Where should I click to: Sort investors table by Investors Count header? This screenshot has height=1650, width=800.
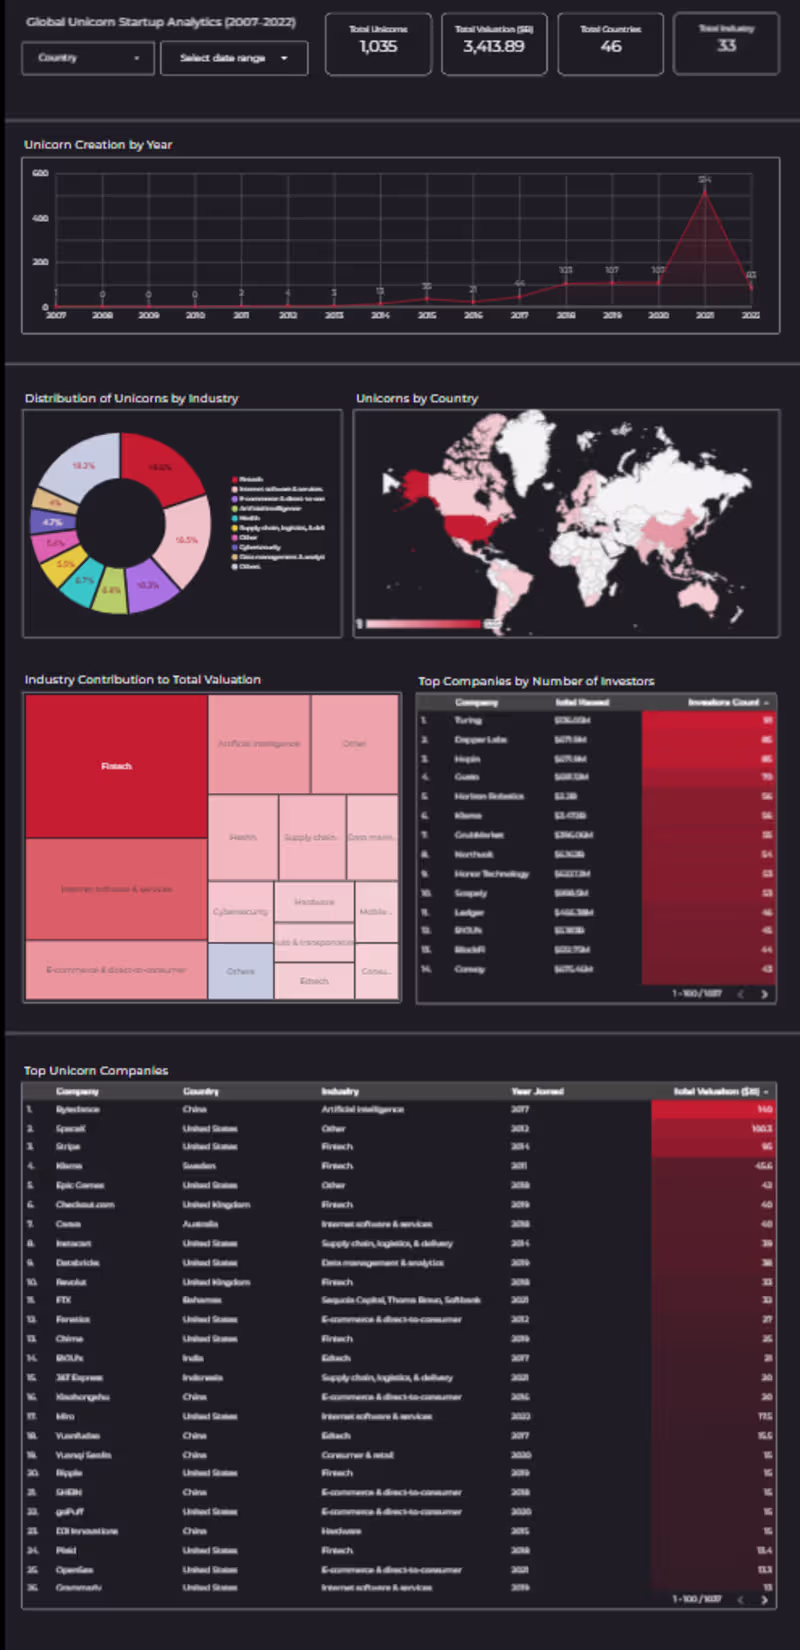[724, 702]
